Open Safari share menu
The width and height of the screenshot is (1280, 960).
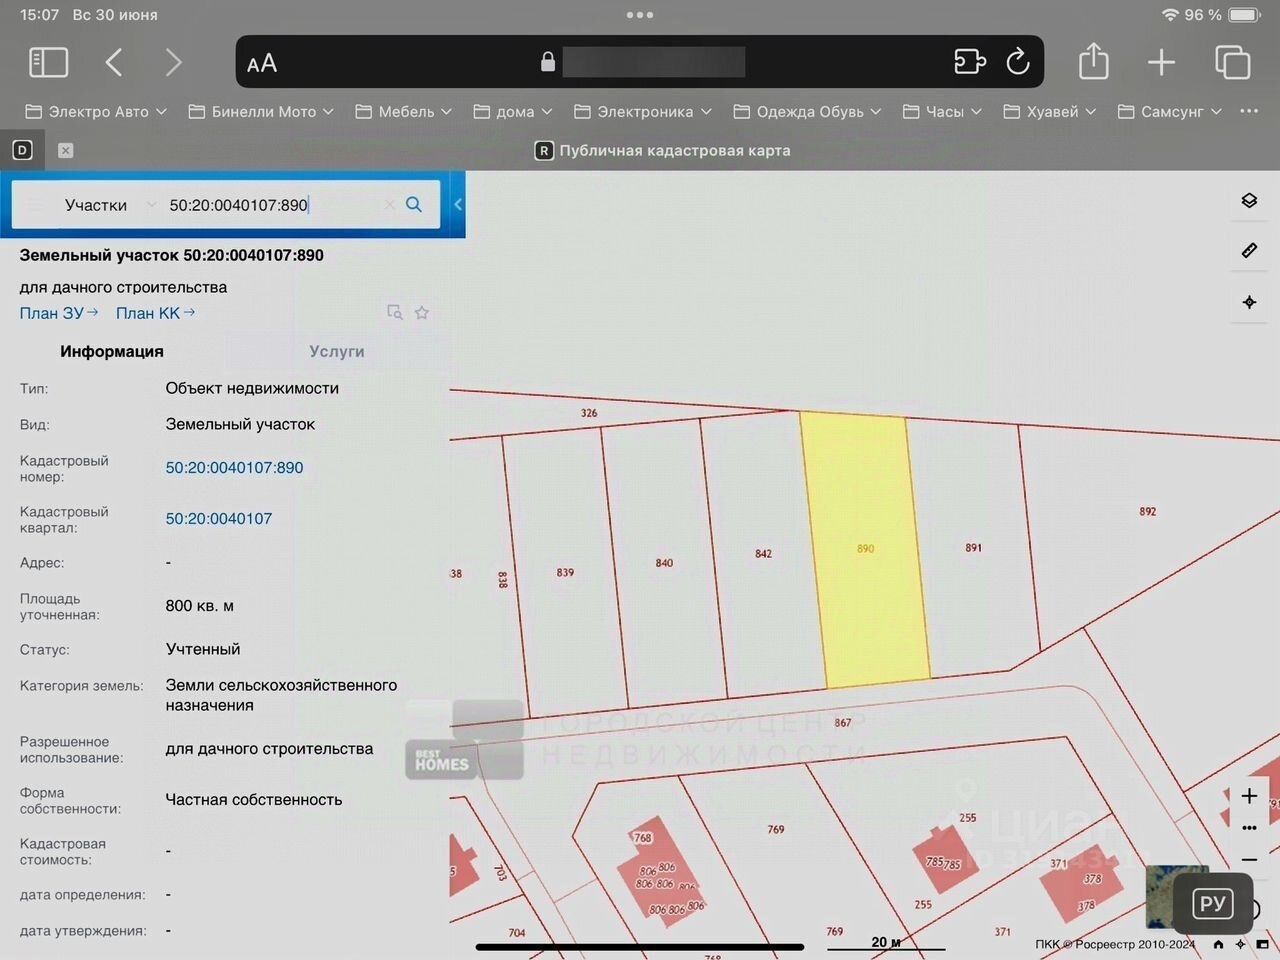coord(1093,62)
